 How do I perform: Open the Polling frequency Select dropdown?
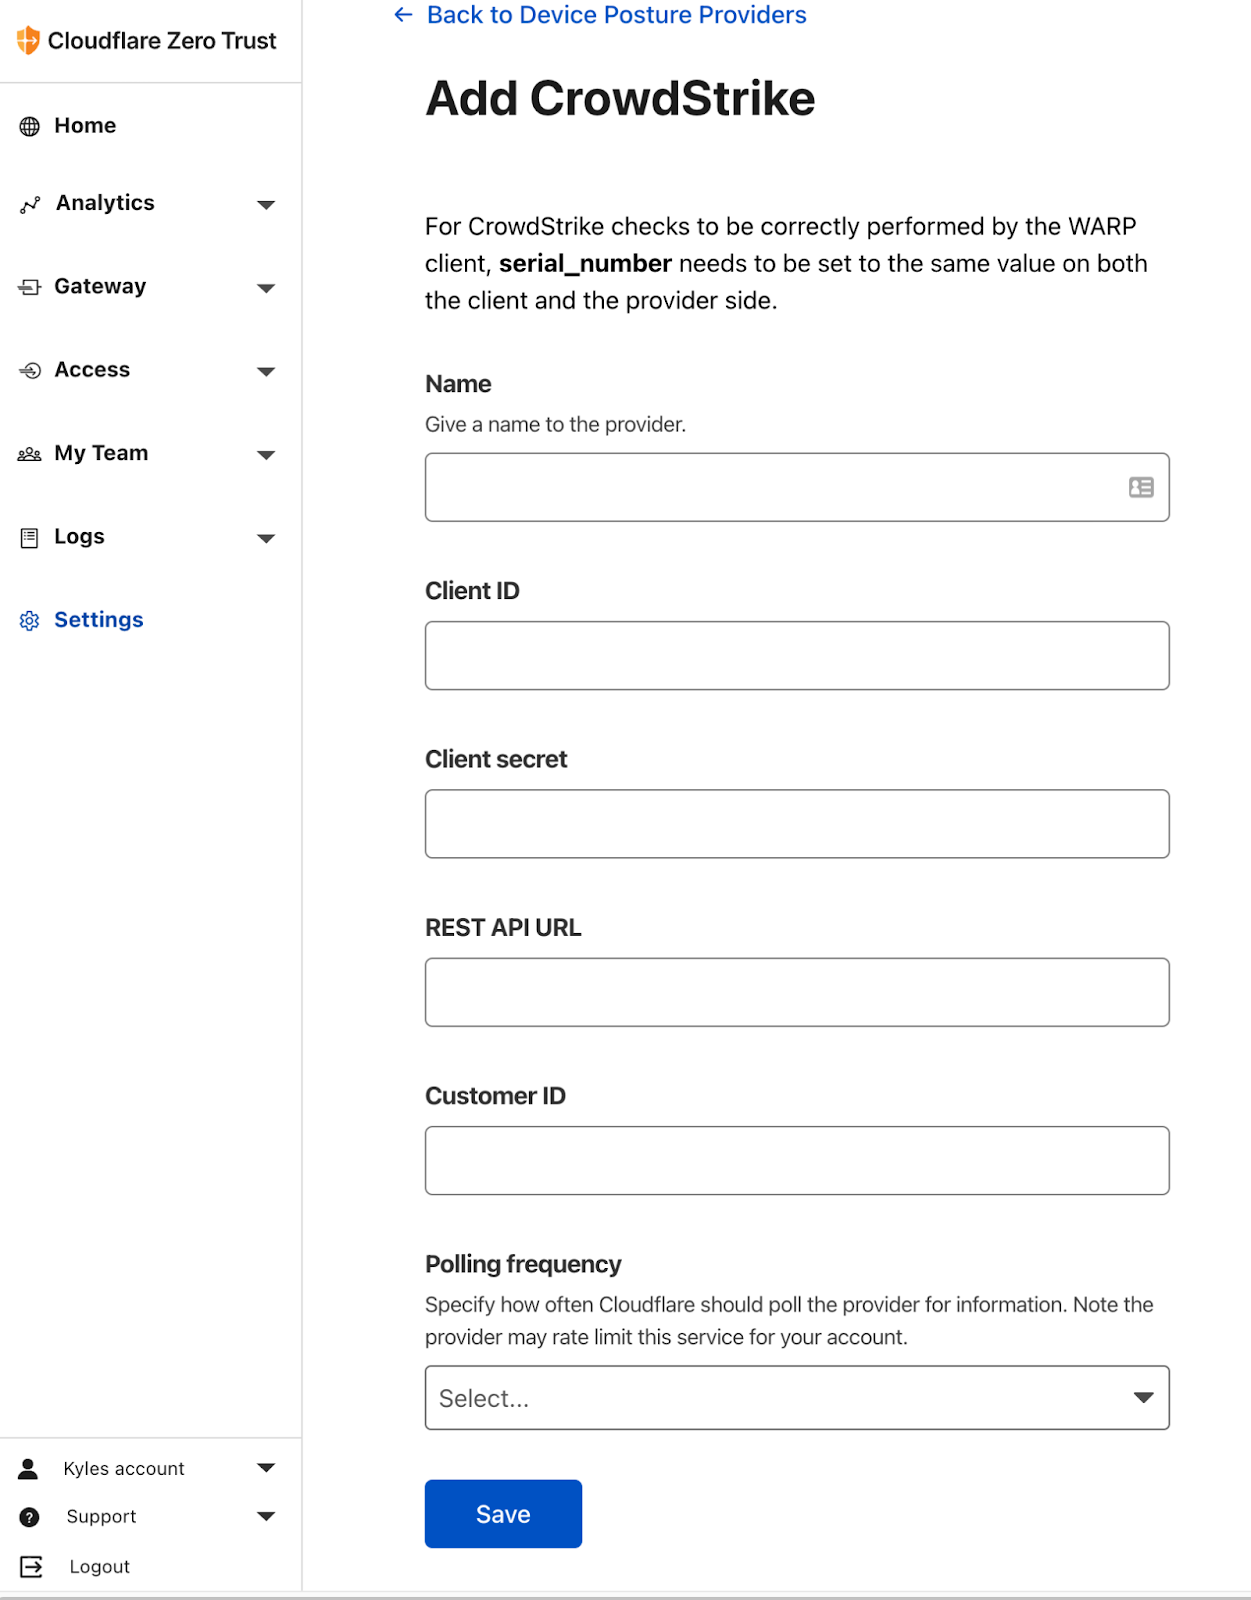797,1397
